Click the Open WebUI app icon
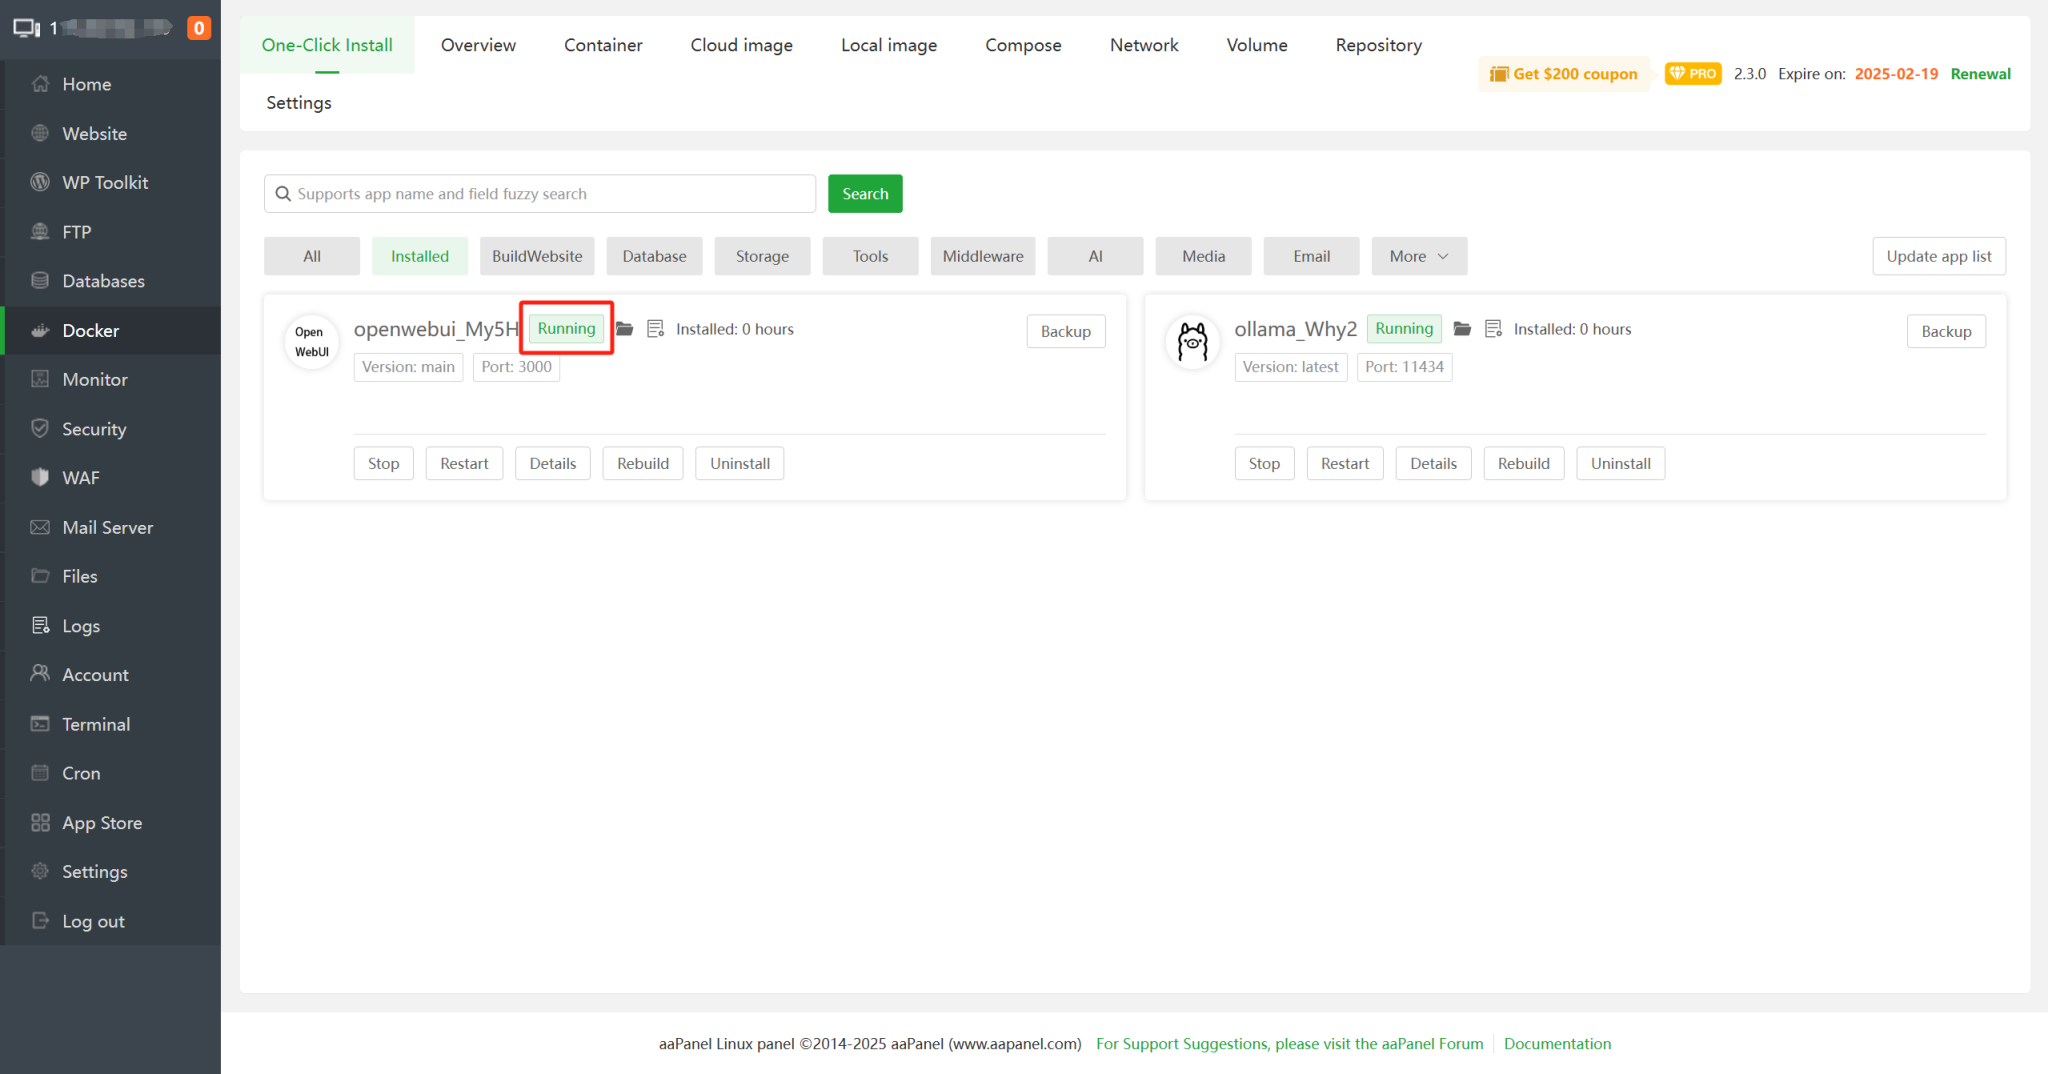2048x1074 pixels. click(310, 342)
